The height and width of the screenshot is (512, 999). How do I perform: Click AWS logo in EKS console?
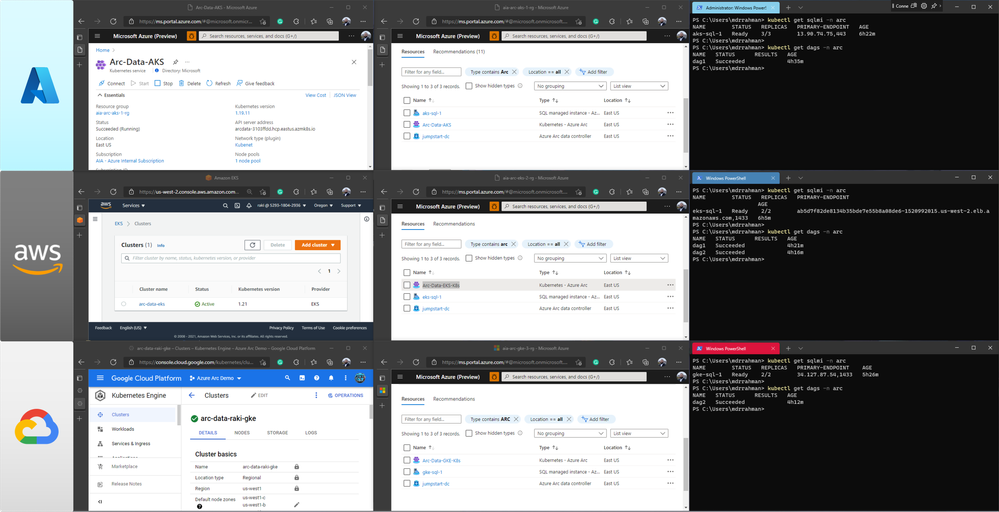pyautogui.click(x=105, y=205)
